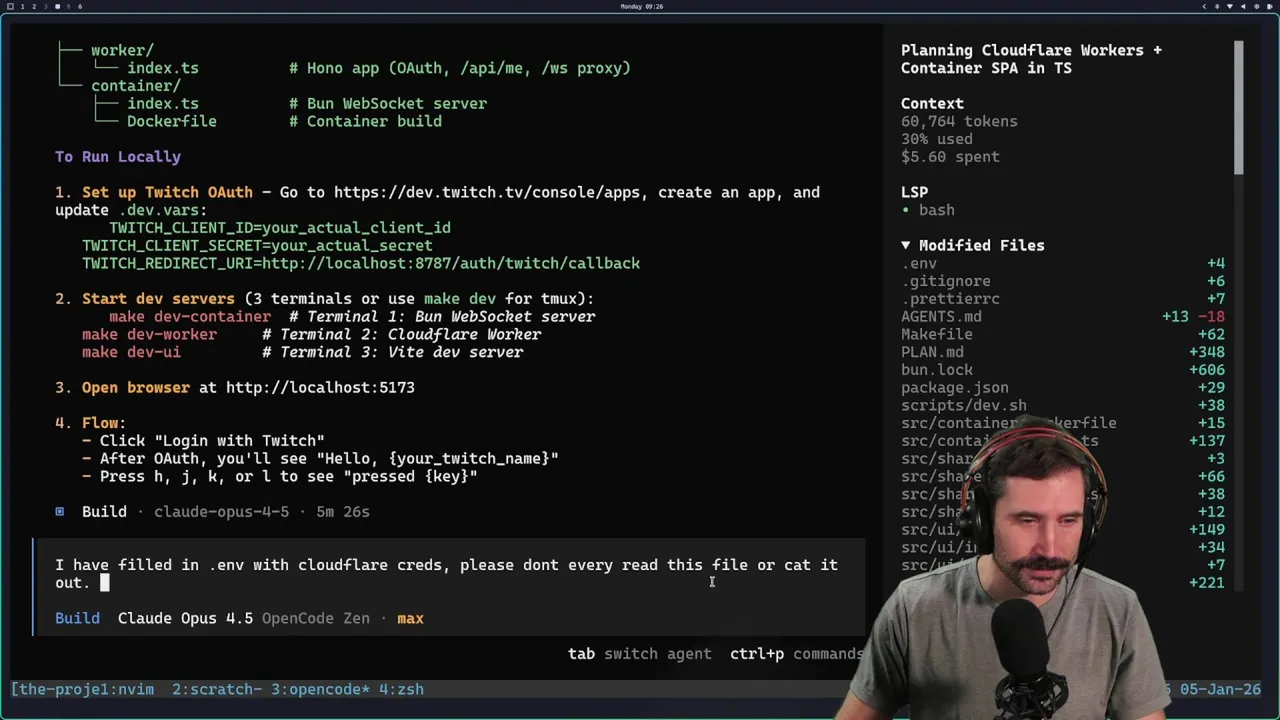The image size is (1280, 720).
Task: Open http://localhost:5173 link
Action: pos(320,387)
